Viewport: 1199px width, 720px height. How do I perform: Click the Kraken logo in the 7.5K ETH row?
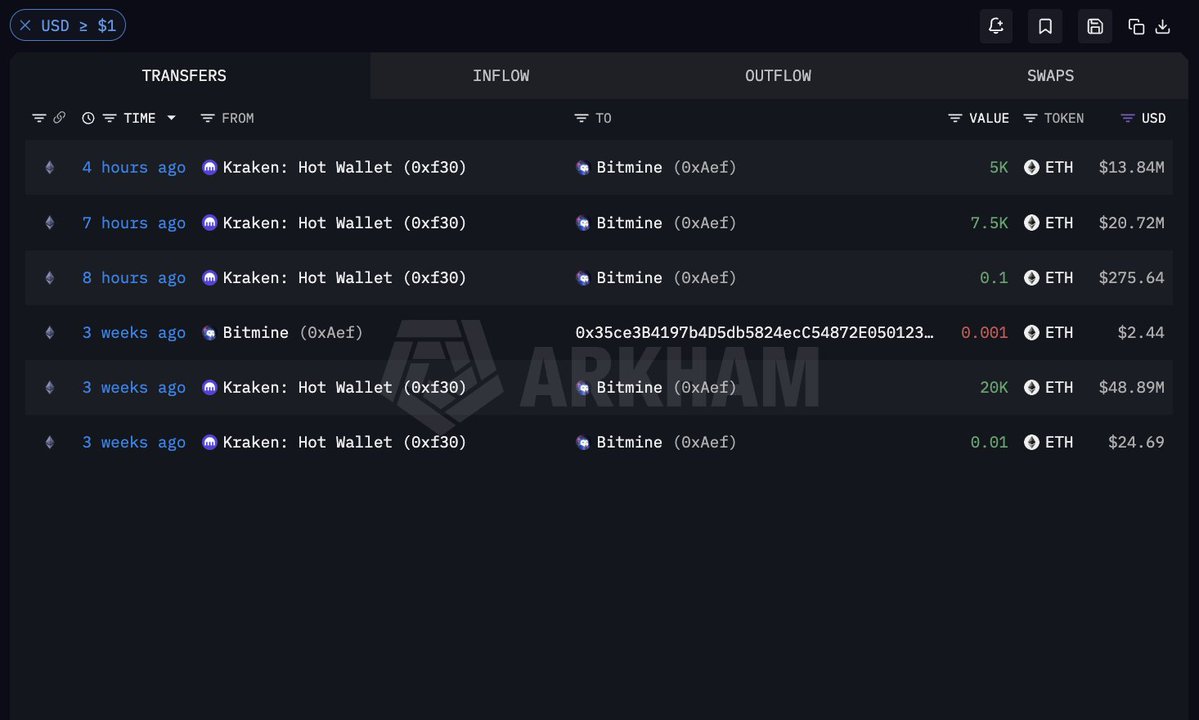pyautogui.click(x=210, y=222)
